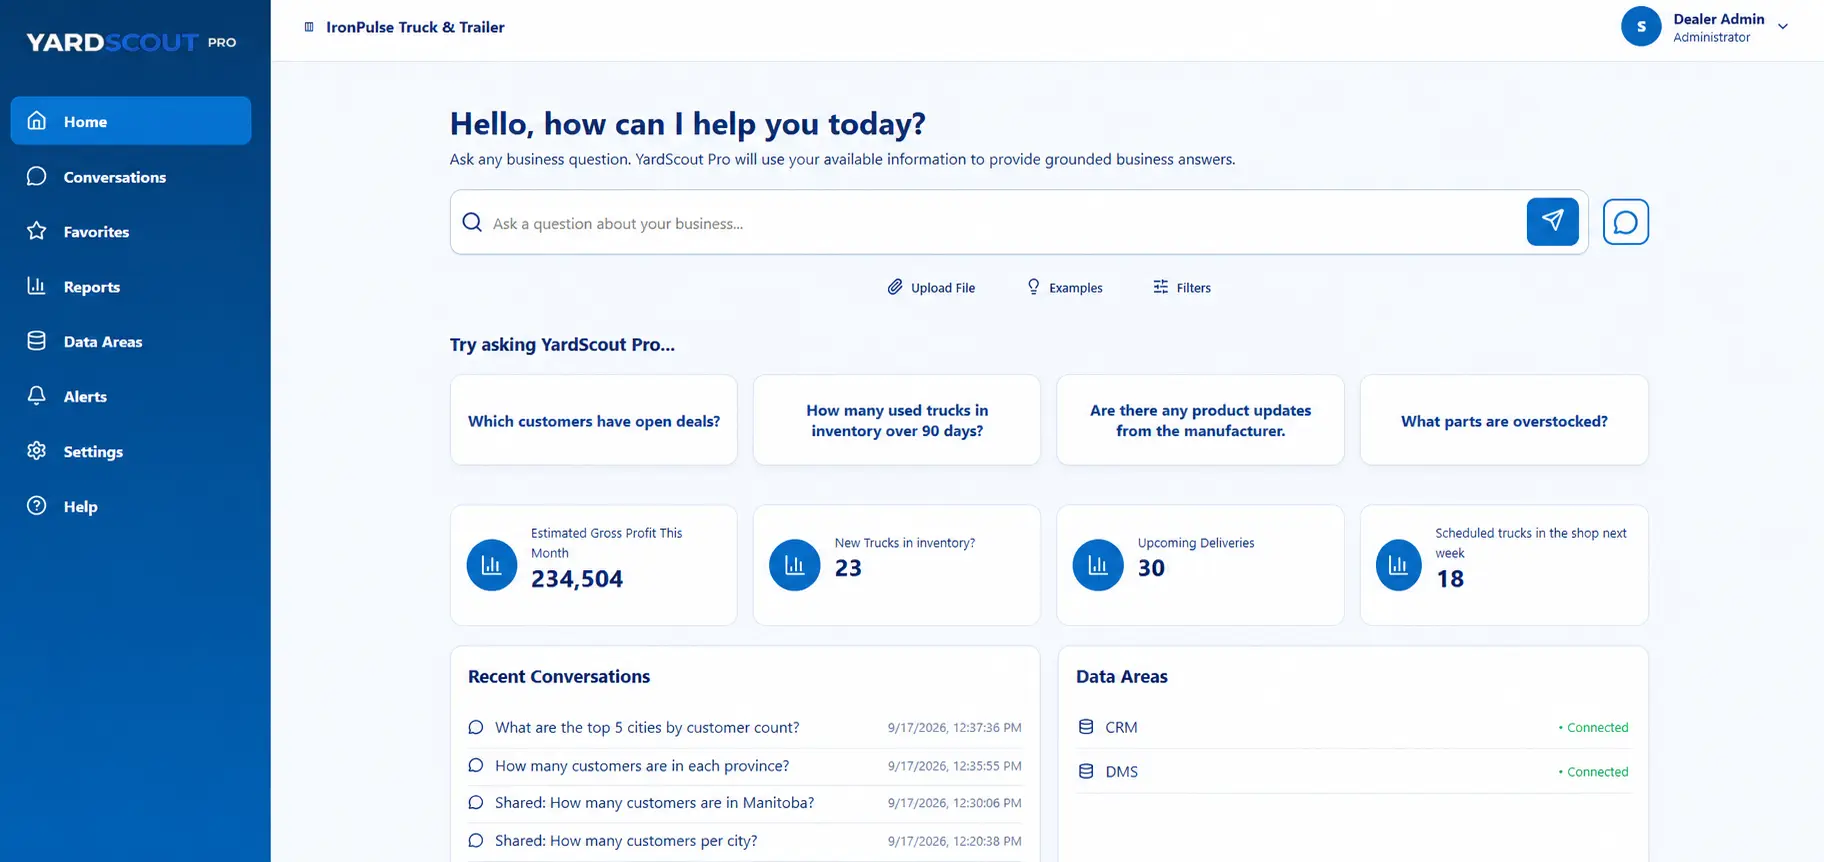Open 'Shared: How many customers per city?' conversation
This screenshot has height=862, width=1824.
click(745, 840)
